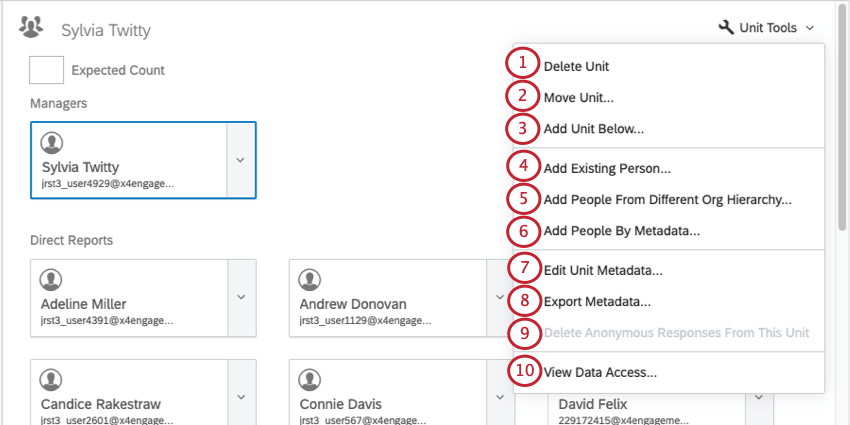
Task: Click Andrew Donovan's avatar icon
Action: [310, 279]
